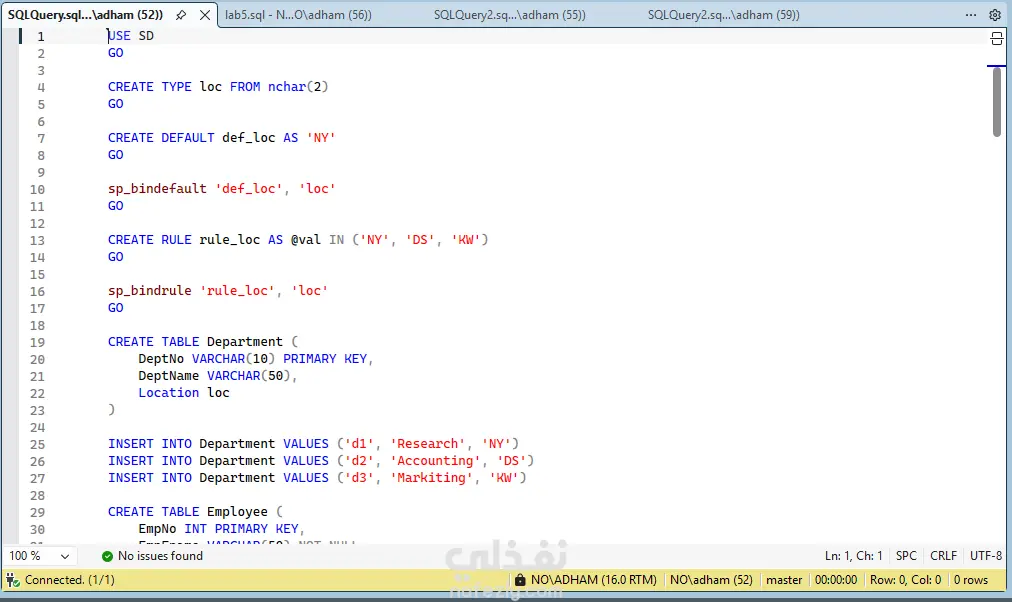This screenshot has width=1012, height=602.
Task: Click the 0 rows status entry
Action: [x=971, y=580]
